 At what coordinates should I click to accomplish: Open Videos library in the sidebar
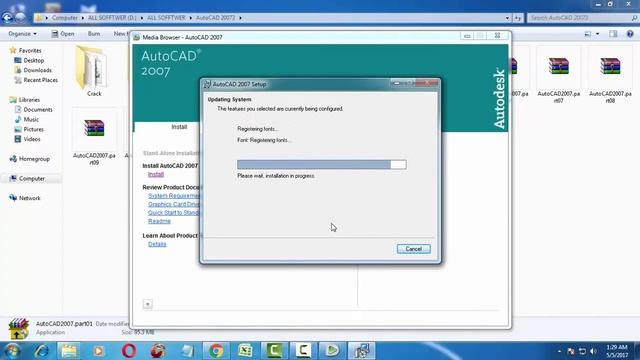27,139
